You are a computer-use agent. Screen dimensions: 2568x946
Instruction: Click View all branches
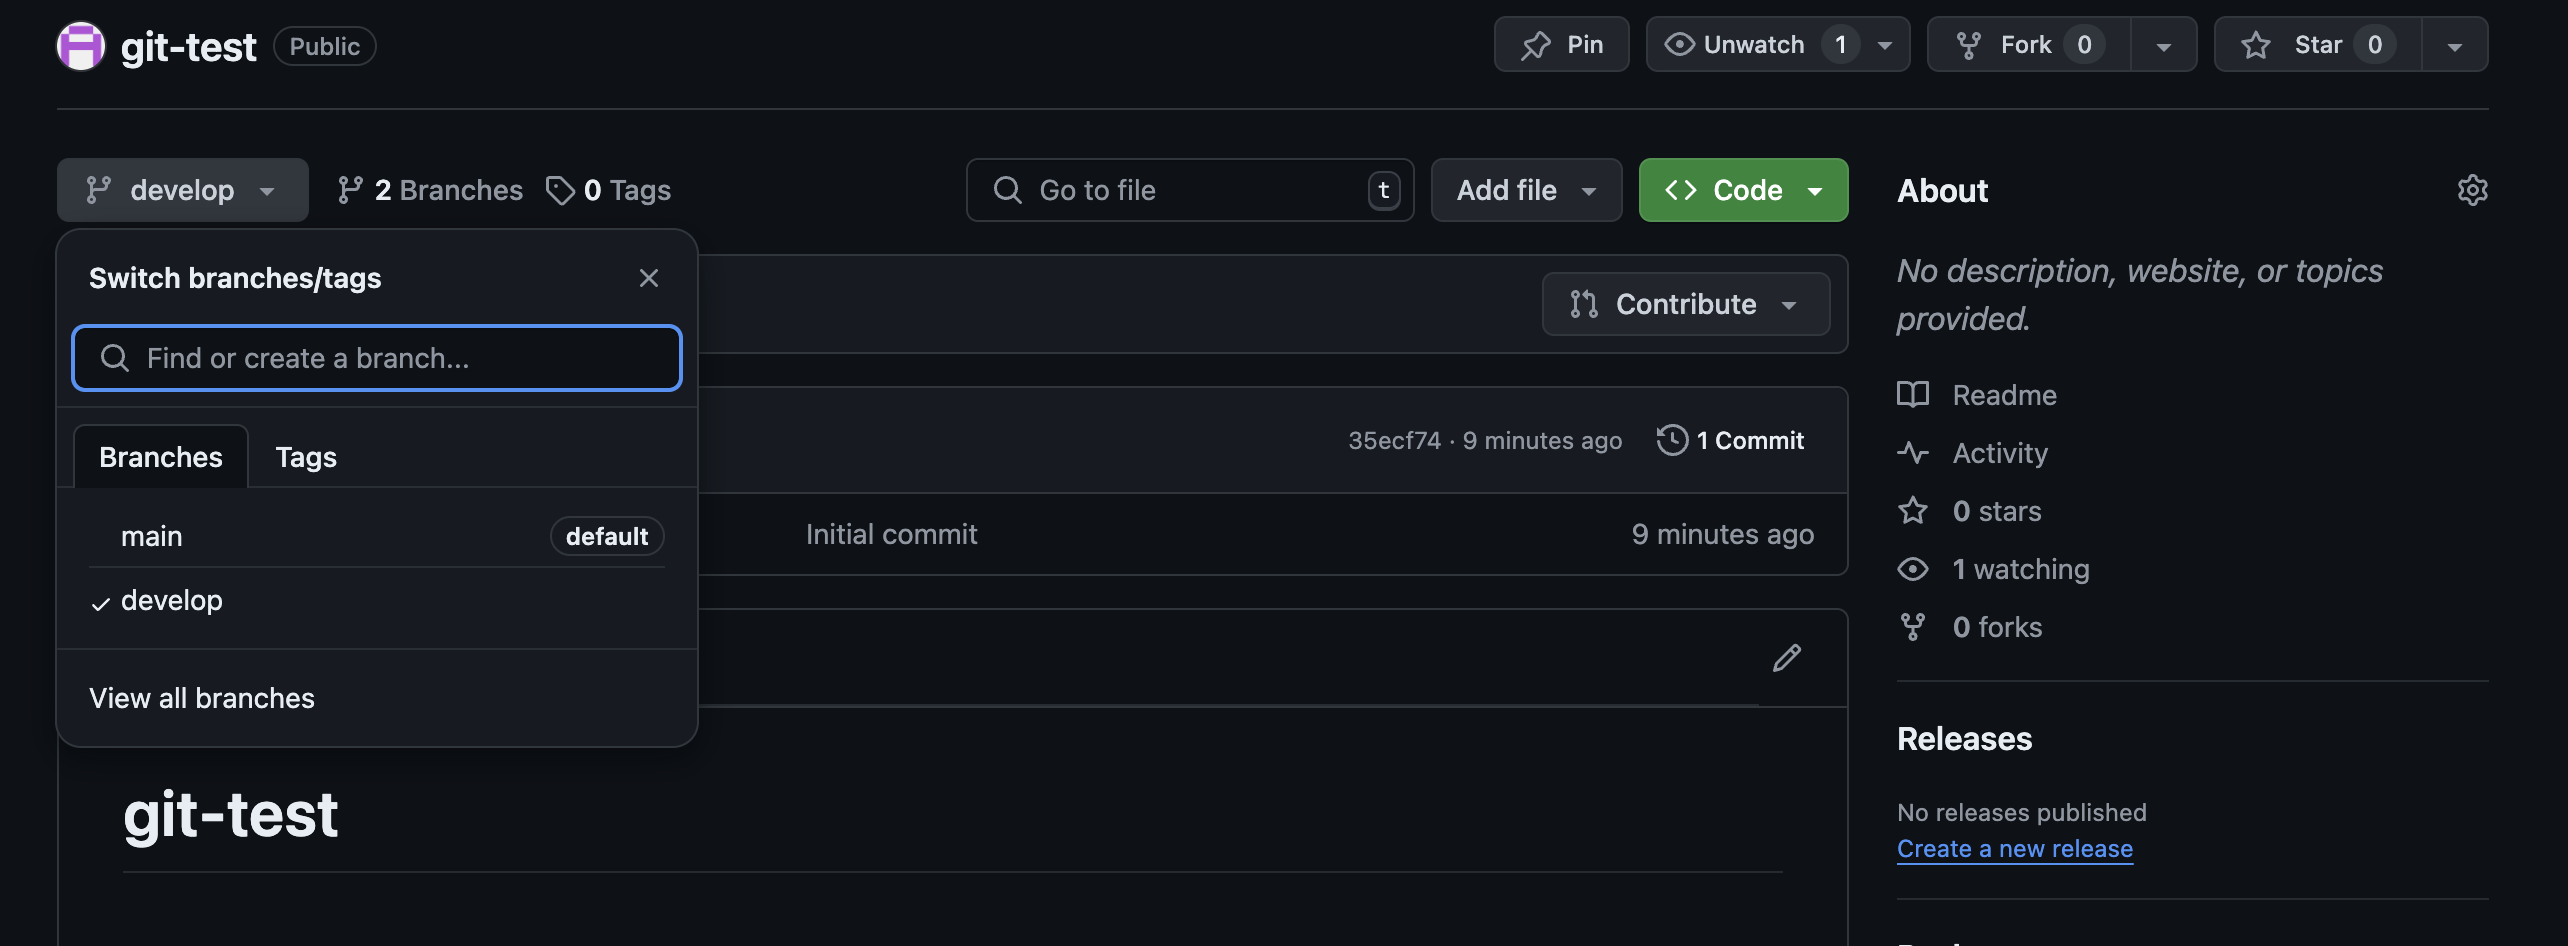202,698
